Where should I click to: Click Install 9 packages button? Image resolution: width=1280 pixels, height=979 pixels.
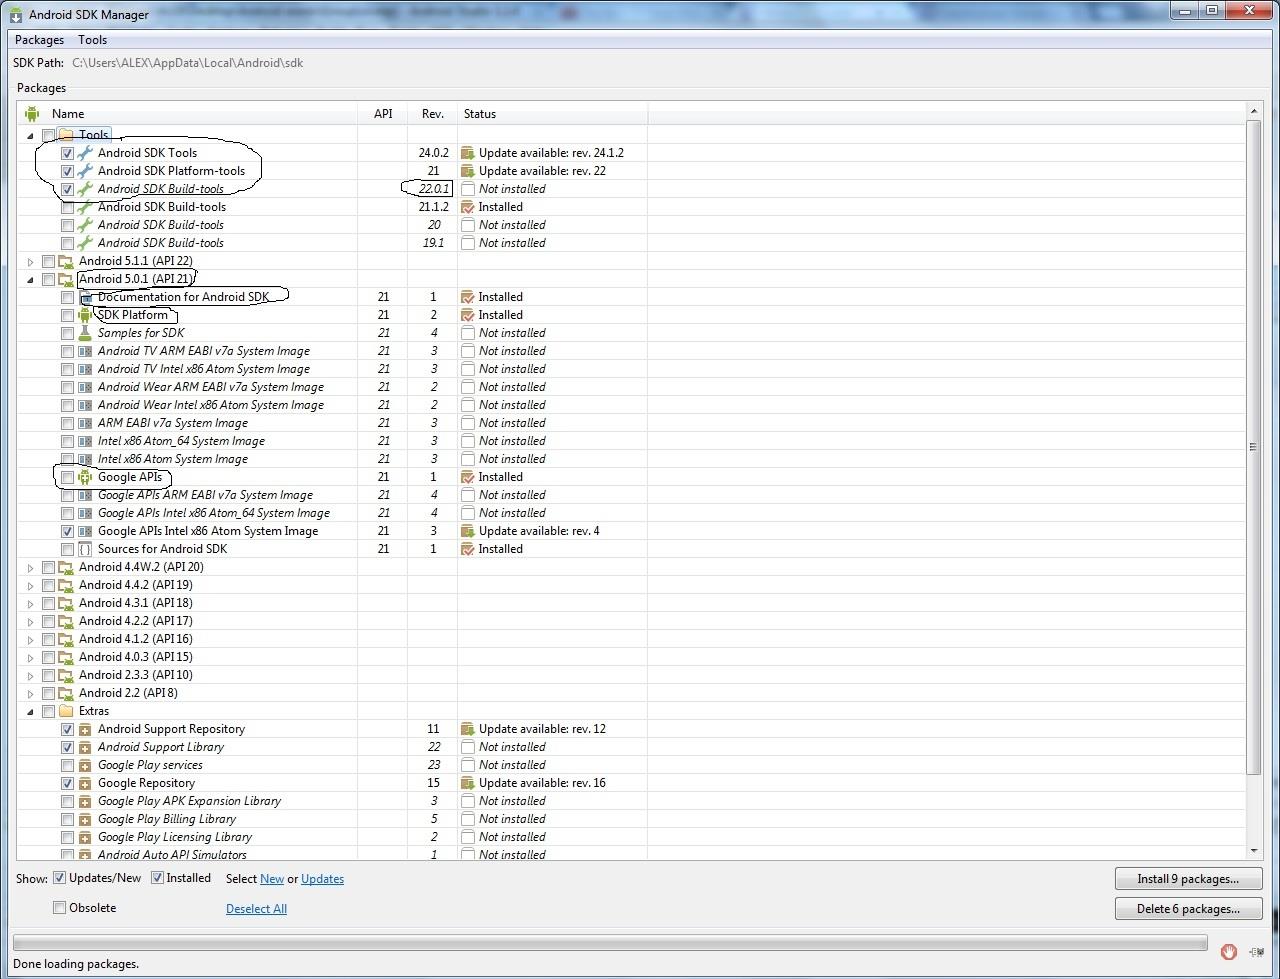point(1188,879)
